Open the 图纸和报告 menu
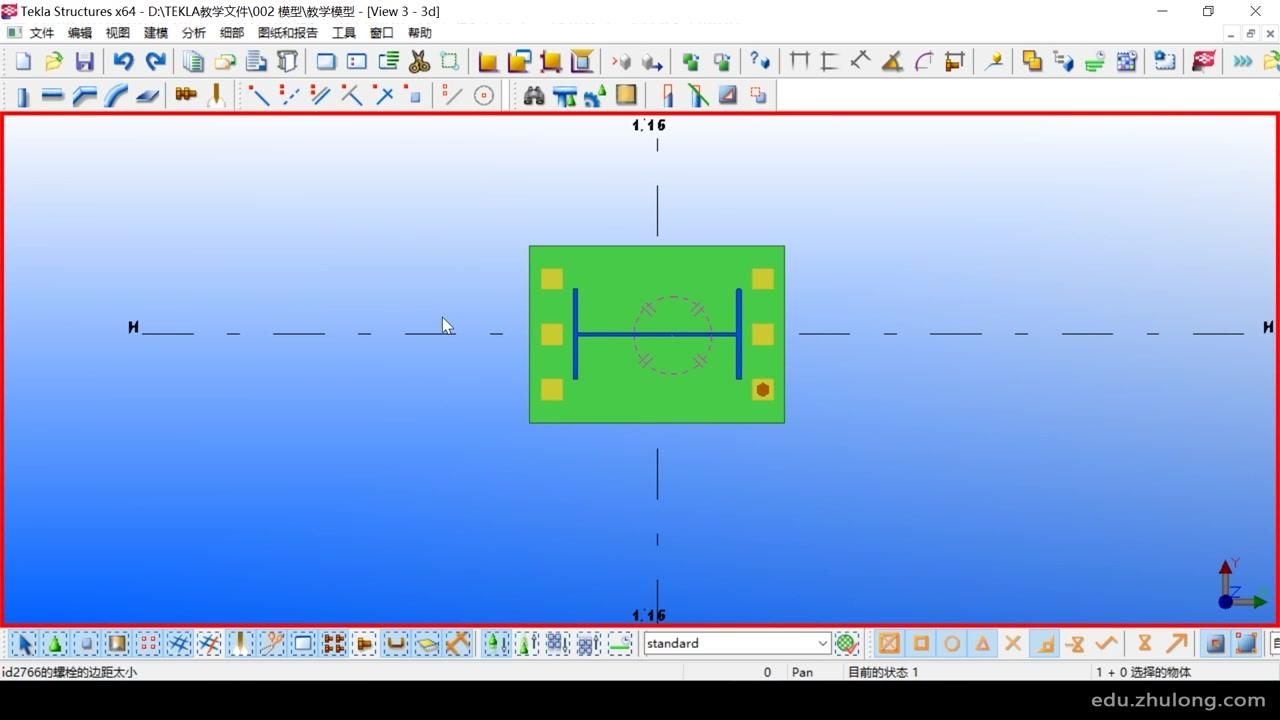This screenshot has height=720, width=1280. tap(288, 33)
